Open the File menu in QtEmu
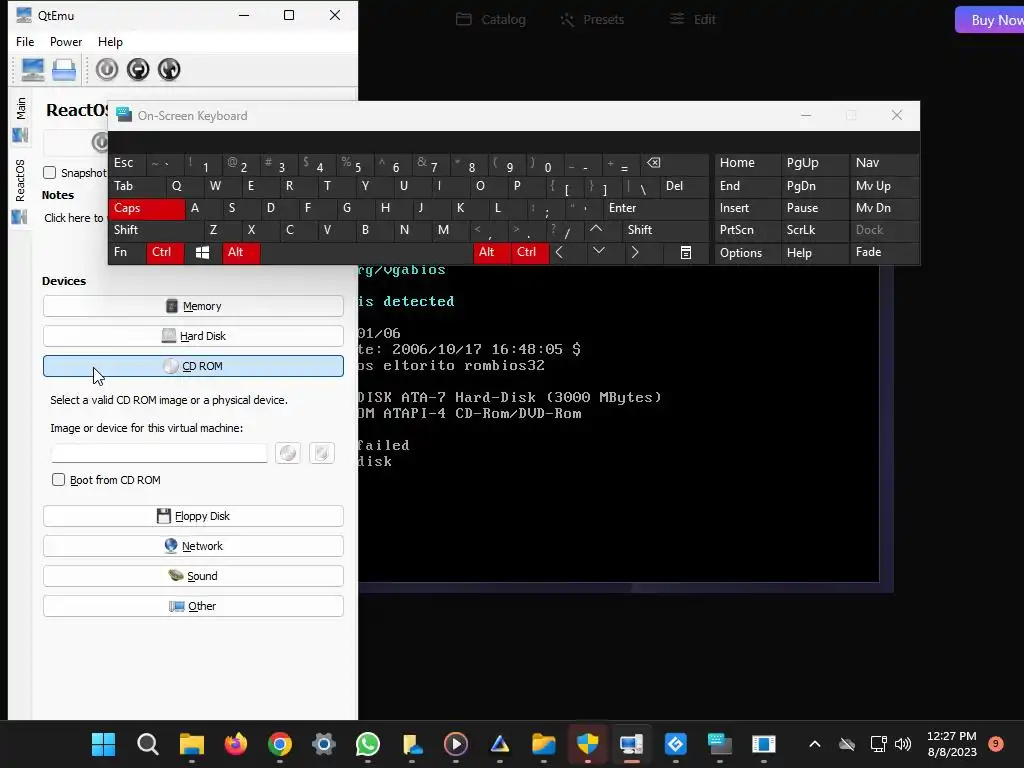The image size is (1024, 768). coord(25,42)
